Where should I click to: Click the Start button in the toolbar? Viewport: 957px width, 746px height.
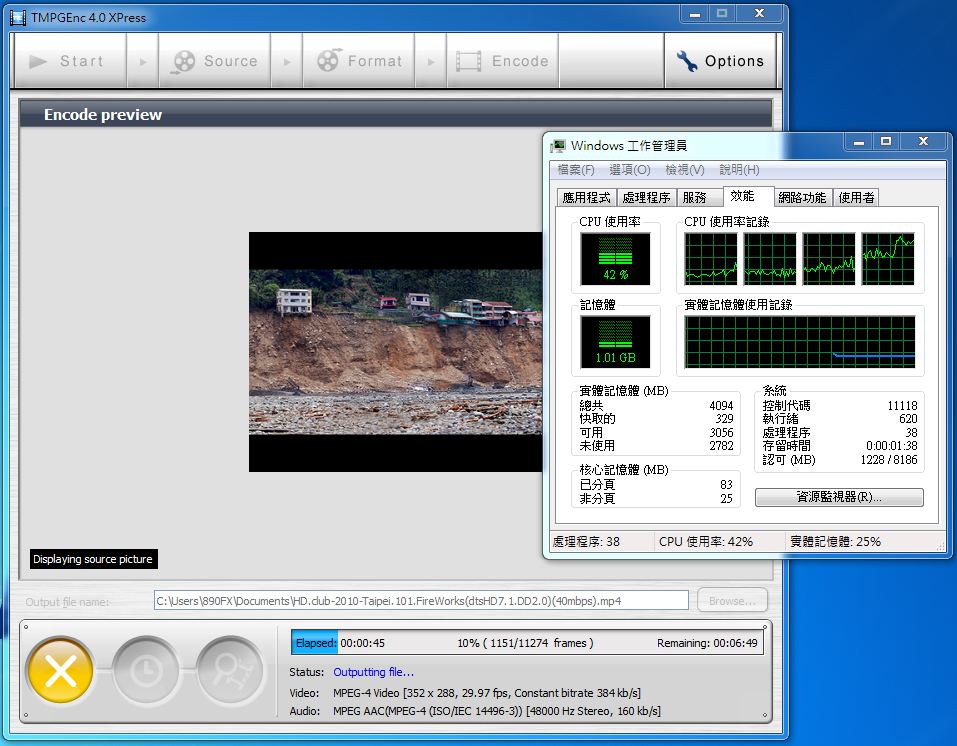[68, 61]
